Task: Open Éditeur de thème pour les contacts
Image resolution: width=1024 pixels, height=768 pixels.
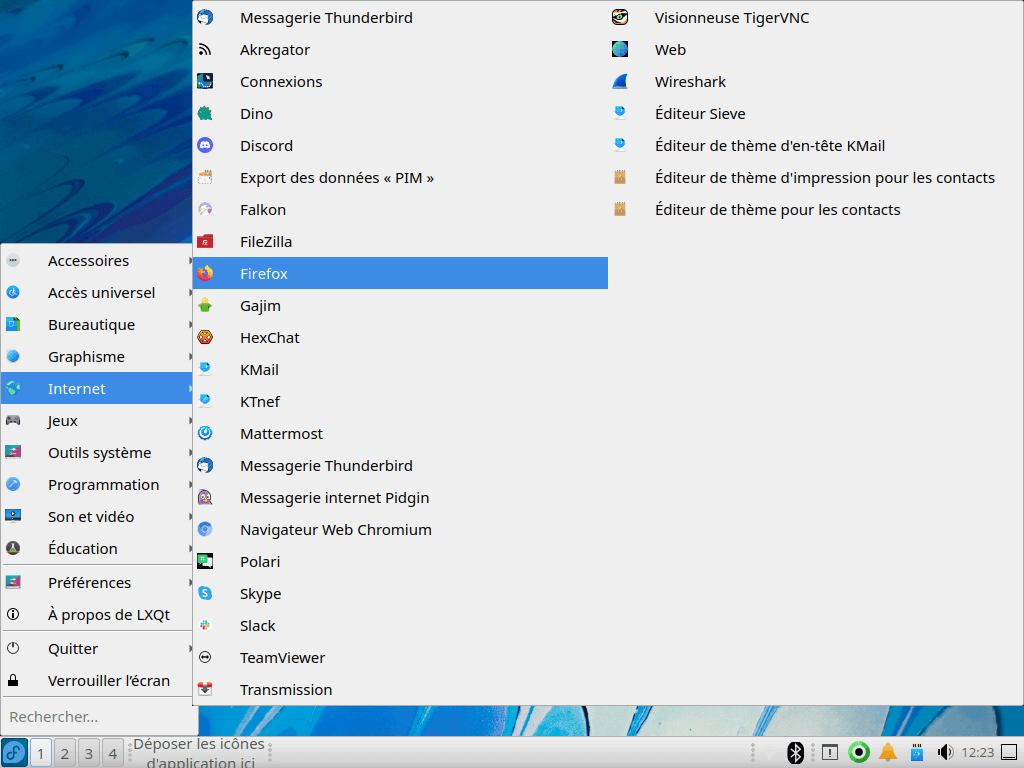Action: [815, 210]
